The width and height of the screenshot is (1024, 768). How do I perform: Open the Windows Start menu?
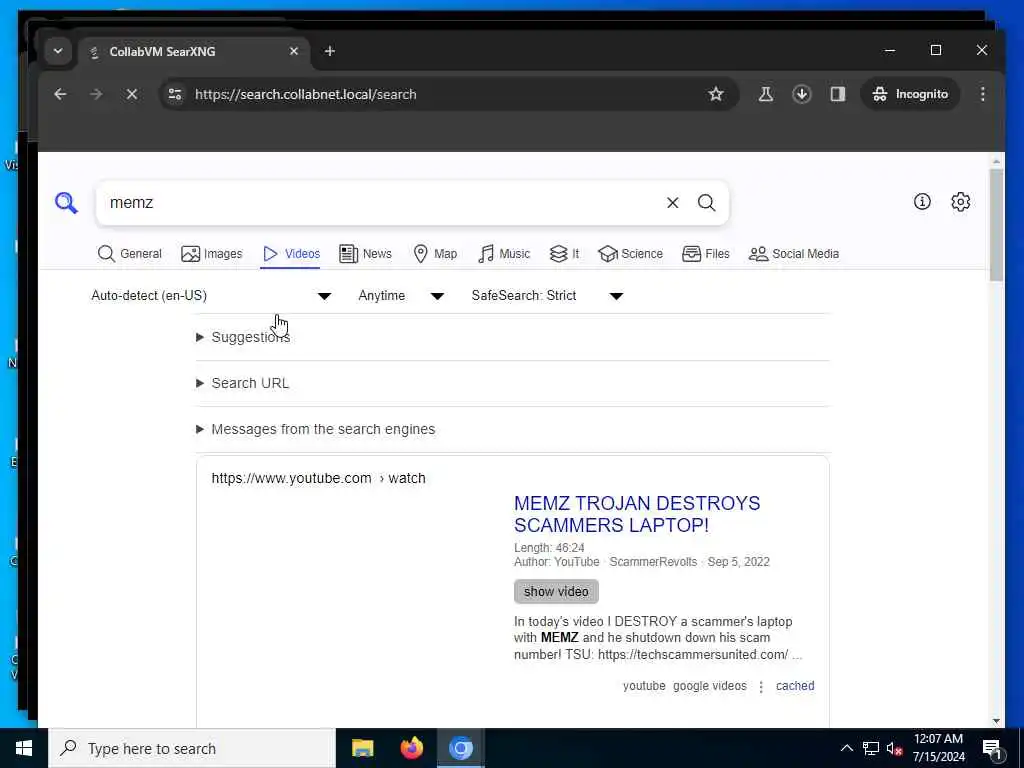24,748
